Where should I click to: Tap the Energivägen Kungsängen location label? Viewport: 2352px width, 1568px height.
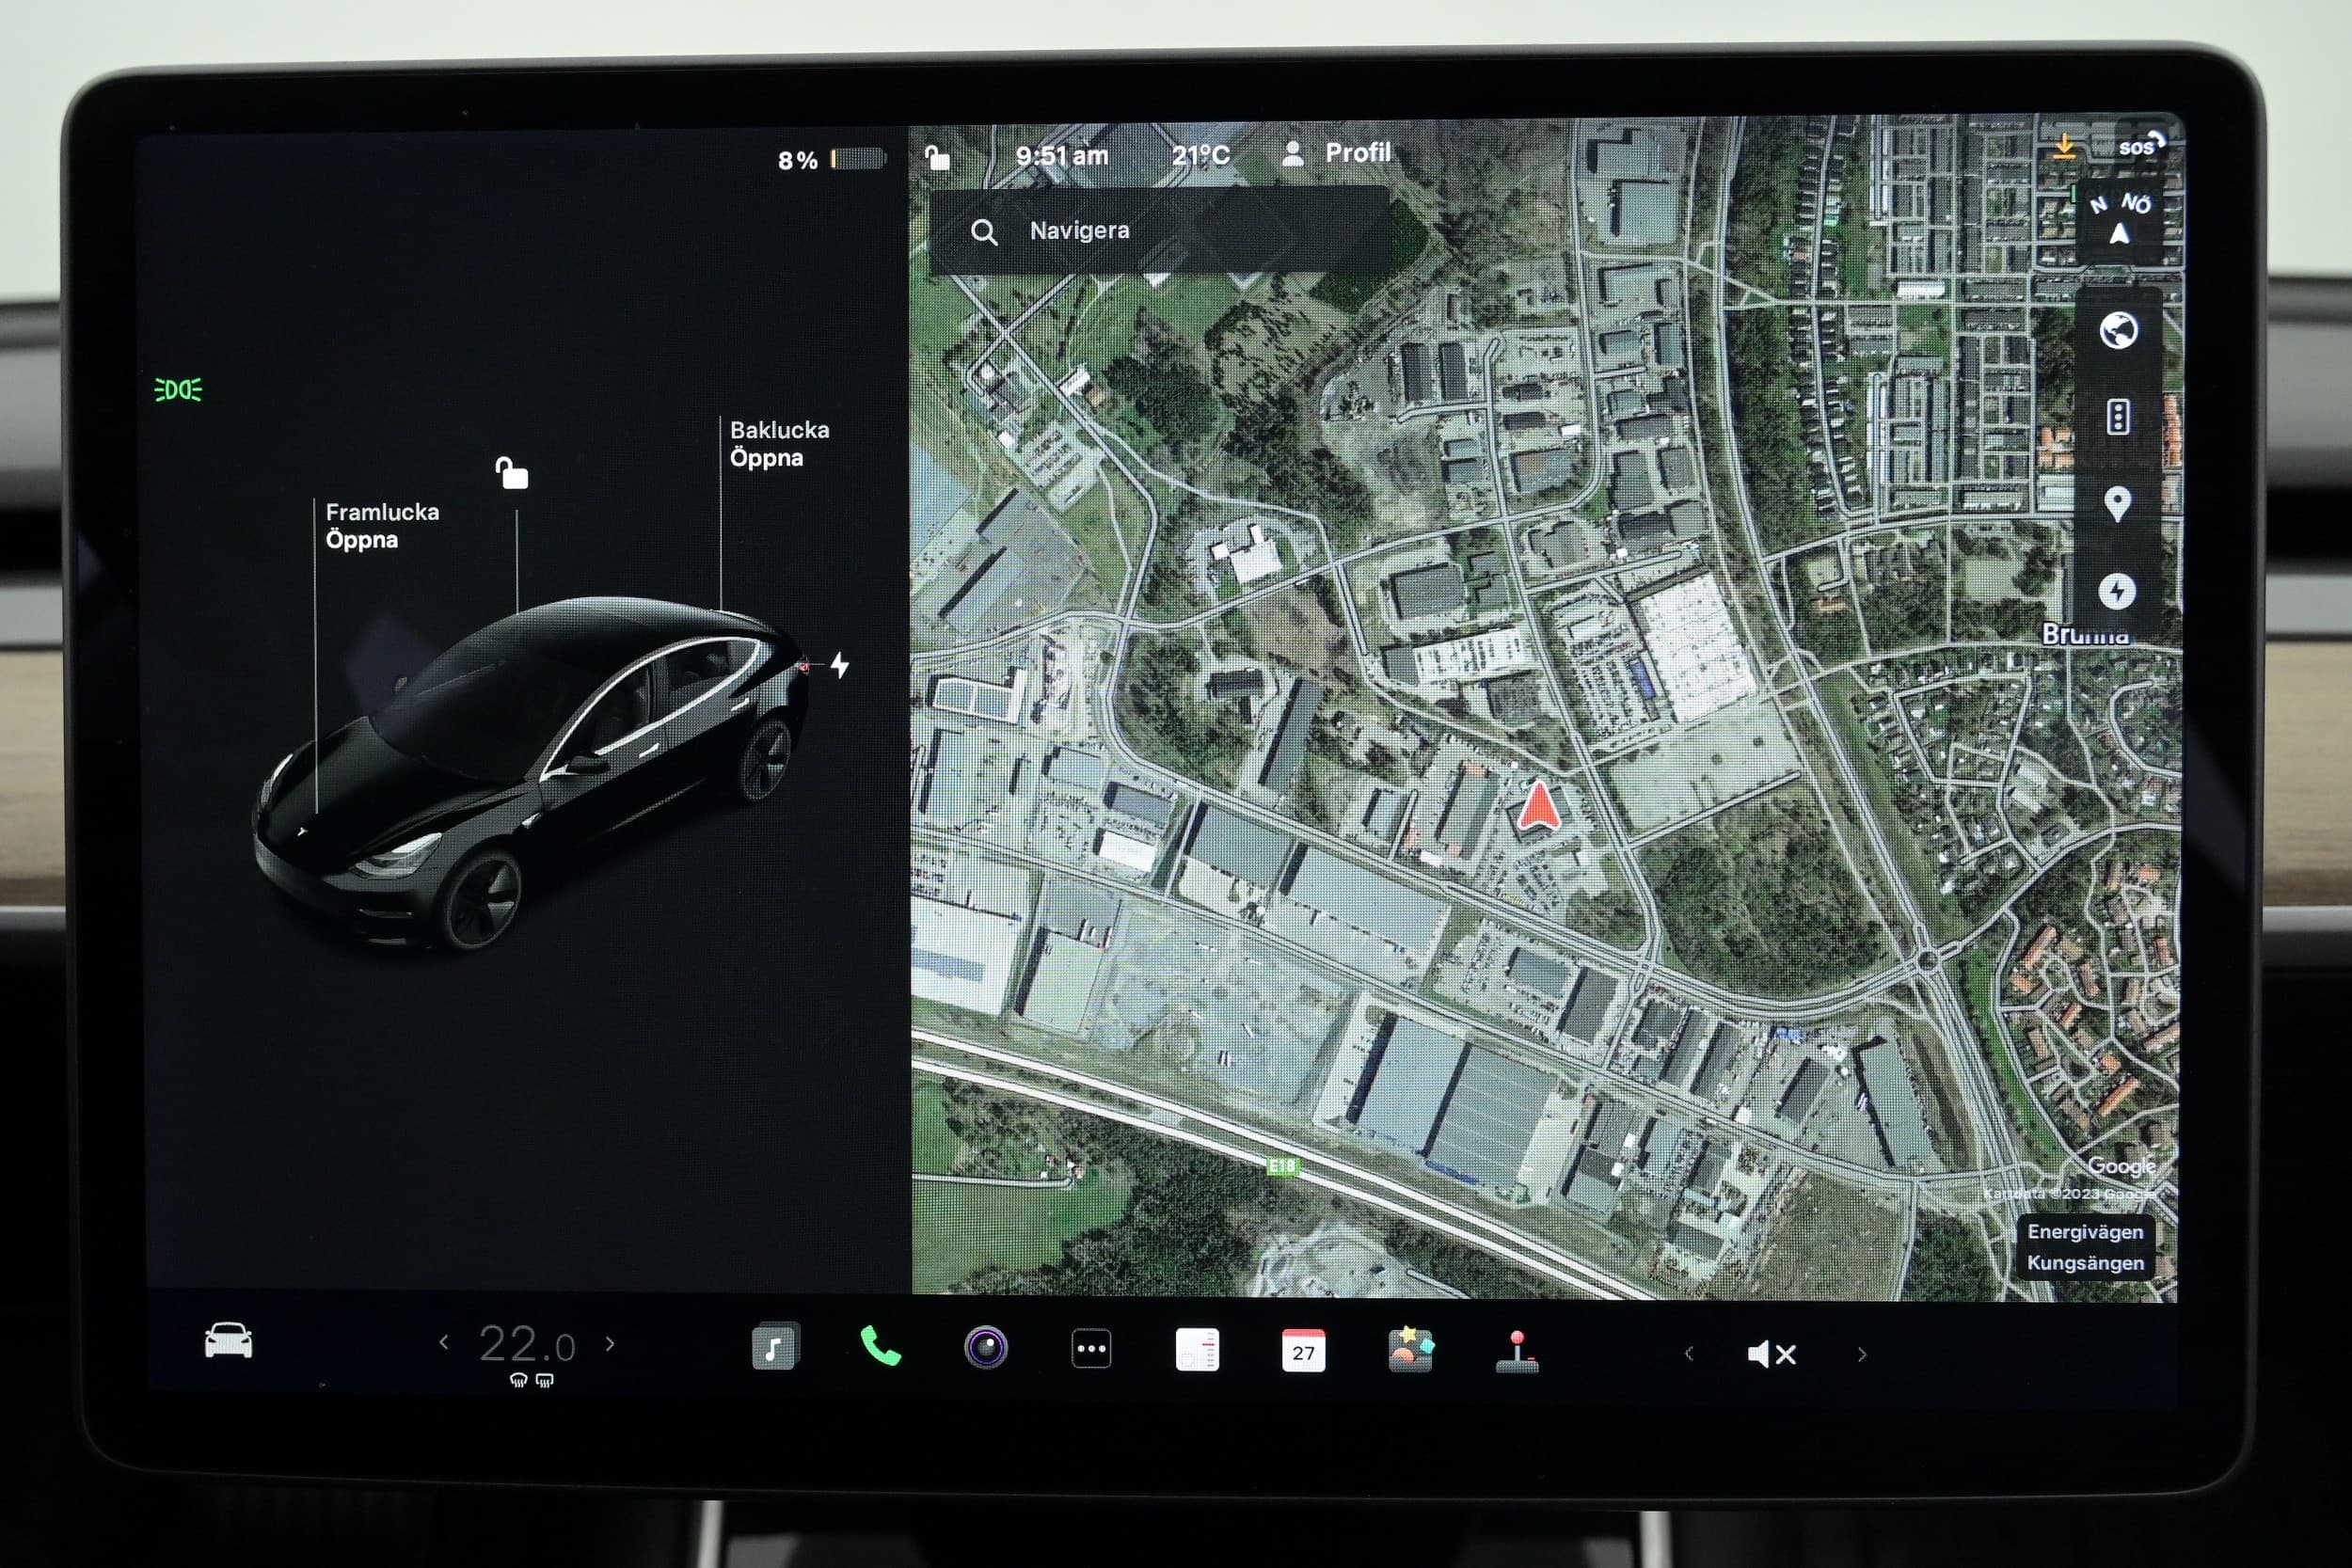2085,1247
